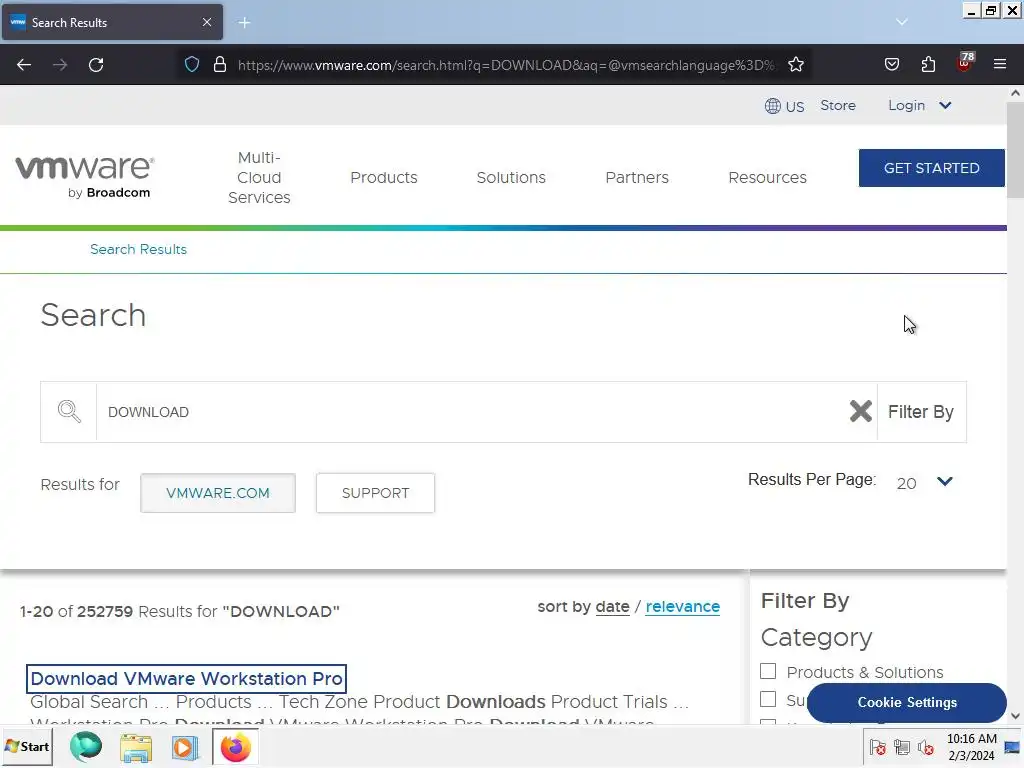Click browser address bar URL
Image resolution: width=1024 pixels, height=768 pixels.
(x=506, y=65)
